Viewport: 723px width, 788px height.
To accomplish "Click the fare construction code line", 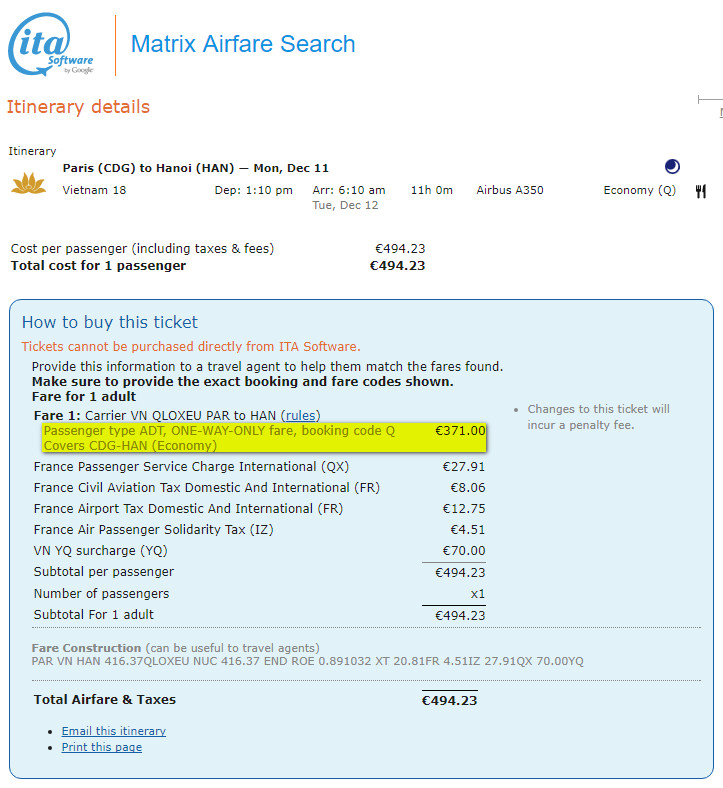I will [307, 661].
